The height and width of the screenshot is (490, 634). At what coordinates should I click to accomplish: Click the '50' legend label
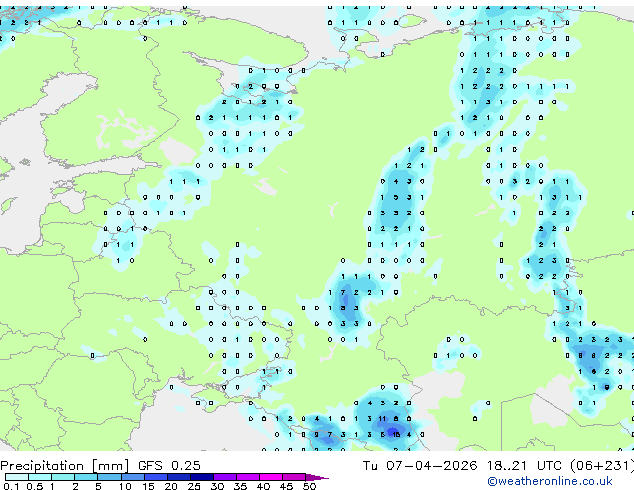point(309,486)
